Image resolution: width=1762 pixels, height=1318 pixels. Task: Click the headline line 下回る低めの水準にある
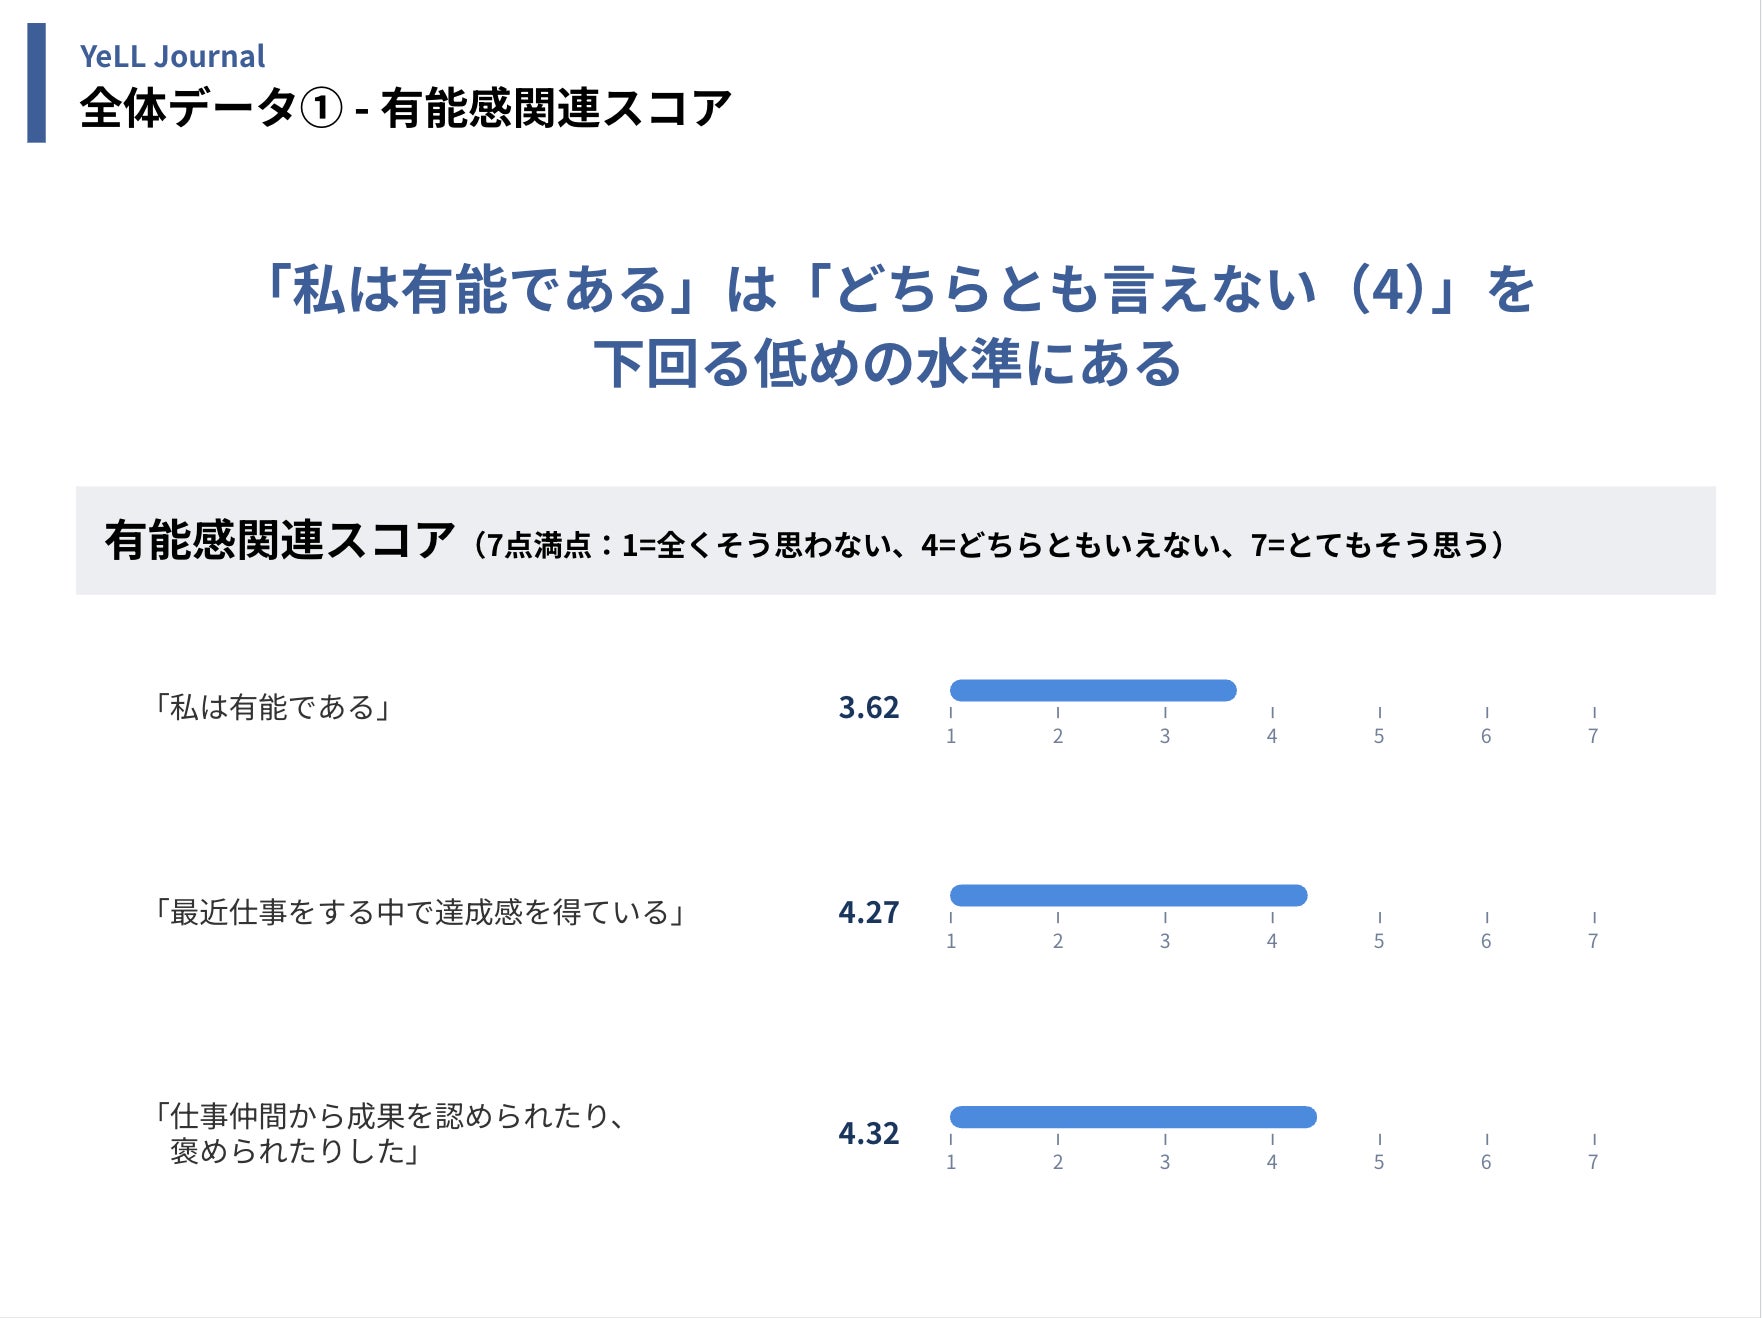coord(888,363)
